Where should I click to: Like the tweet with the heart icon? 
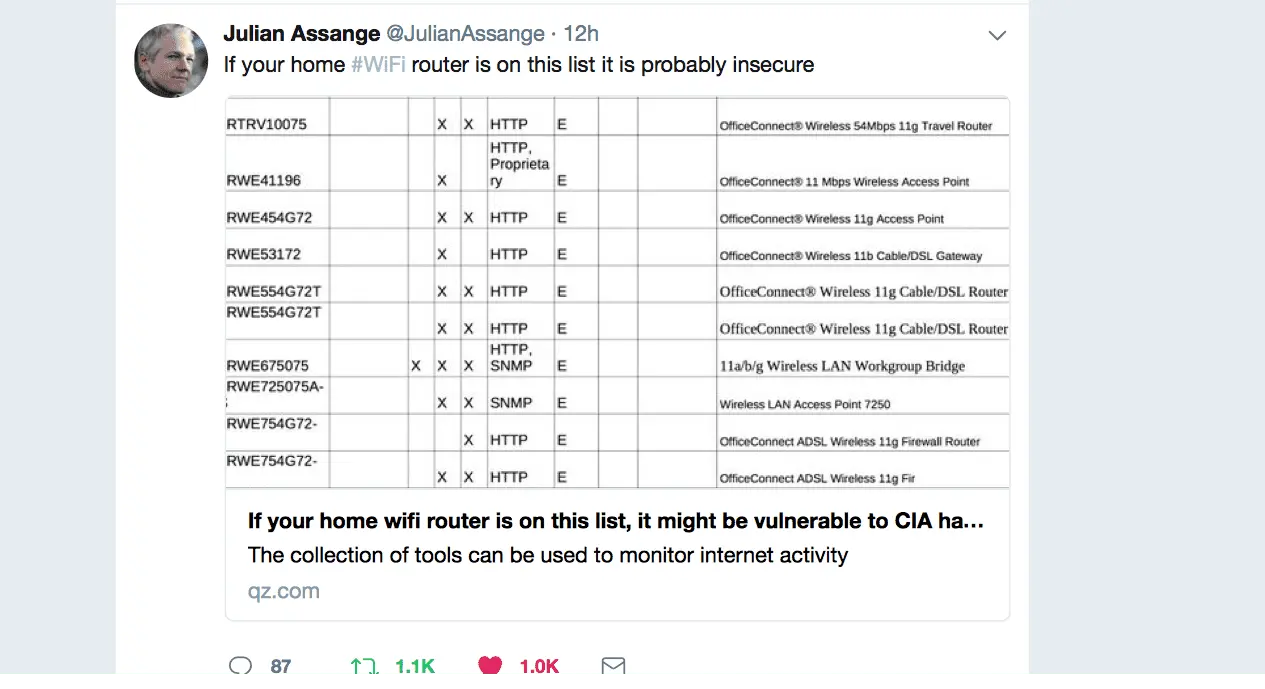pos(489,666)
